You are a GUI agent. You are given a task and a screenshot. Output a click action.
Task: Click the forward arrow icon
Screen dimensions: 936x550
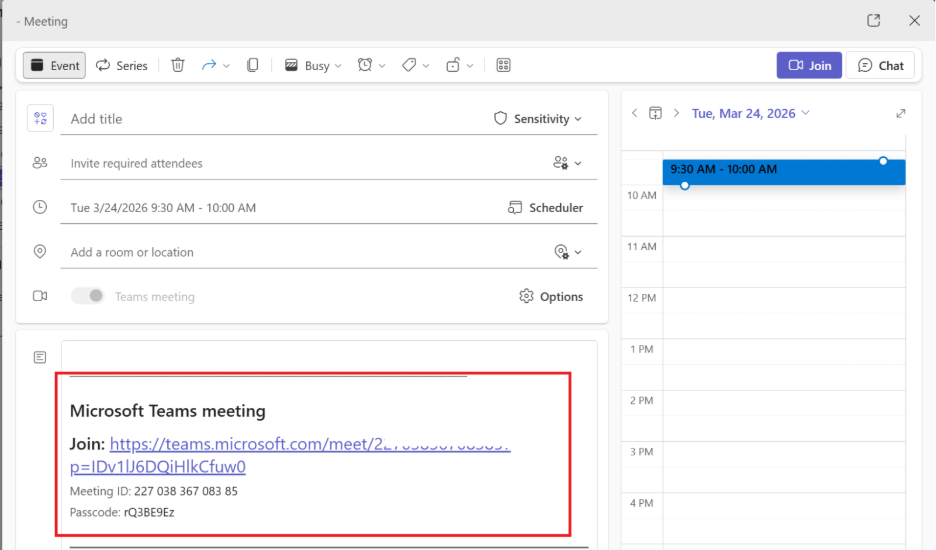click(208, 65)
